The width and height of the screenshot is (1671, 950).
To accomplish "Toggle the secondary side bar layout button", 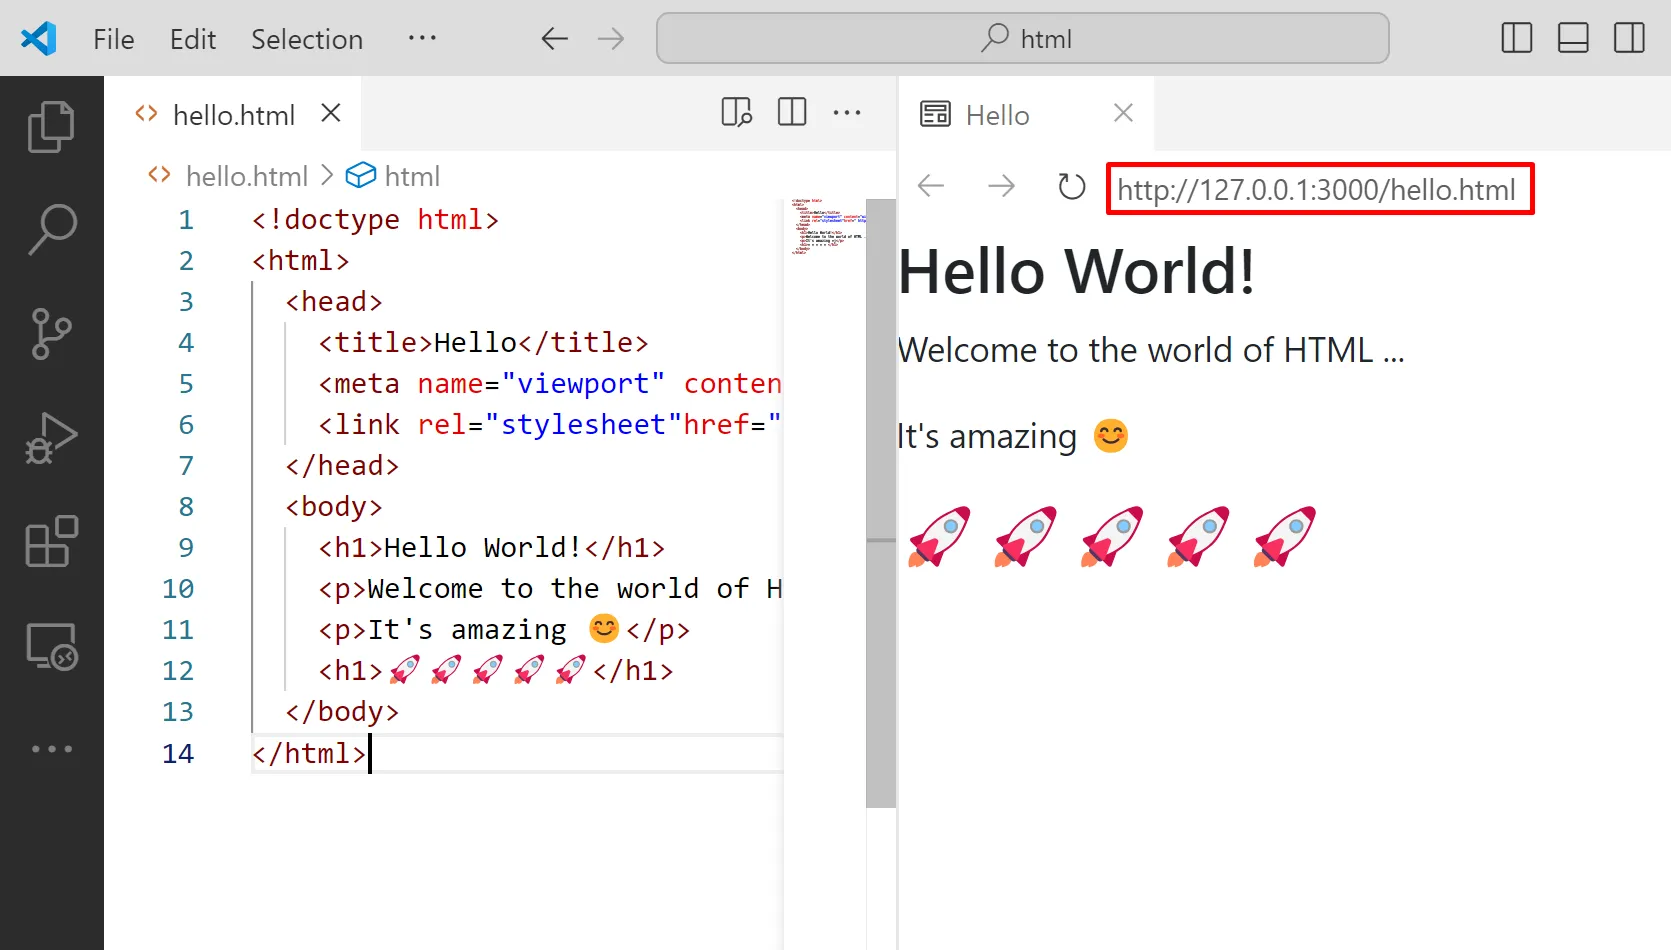I will coord(1629,38).
